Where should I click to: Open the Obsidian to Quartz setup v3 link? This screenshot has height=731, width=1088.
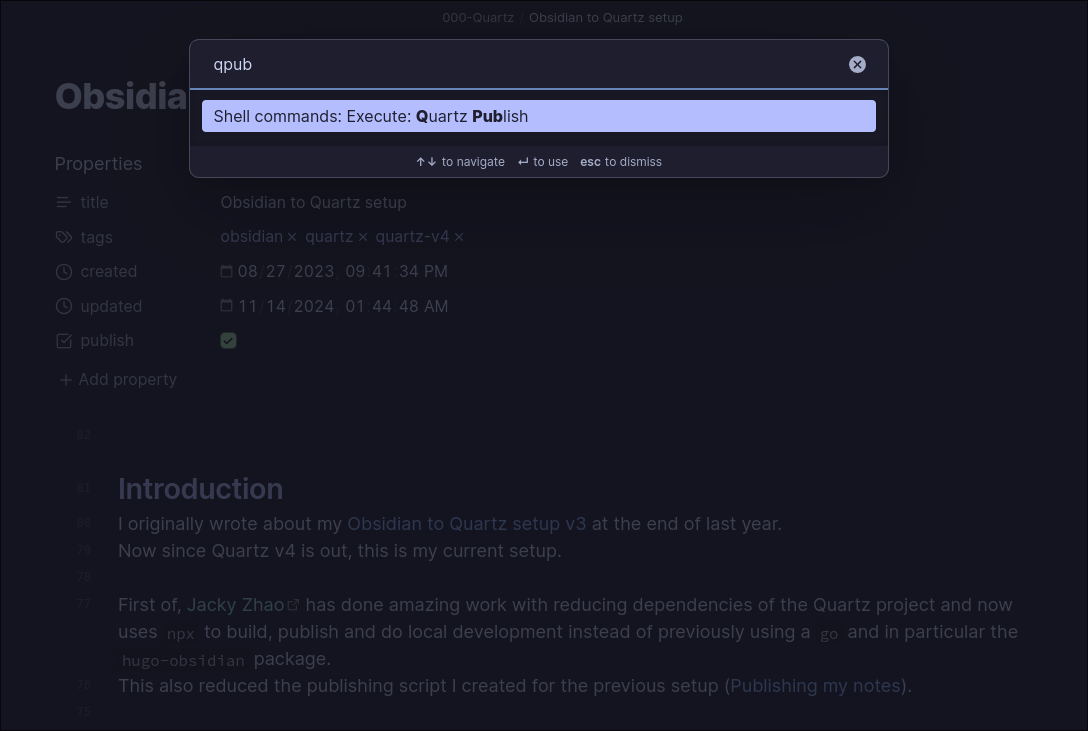tap(466, 523)
